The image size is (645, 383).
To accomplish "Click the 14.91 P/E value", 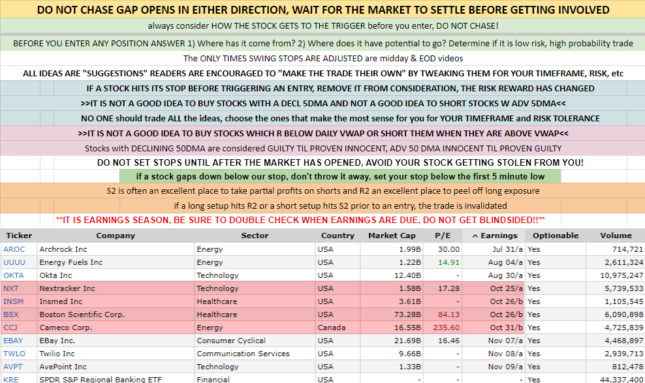I will 449,262.
